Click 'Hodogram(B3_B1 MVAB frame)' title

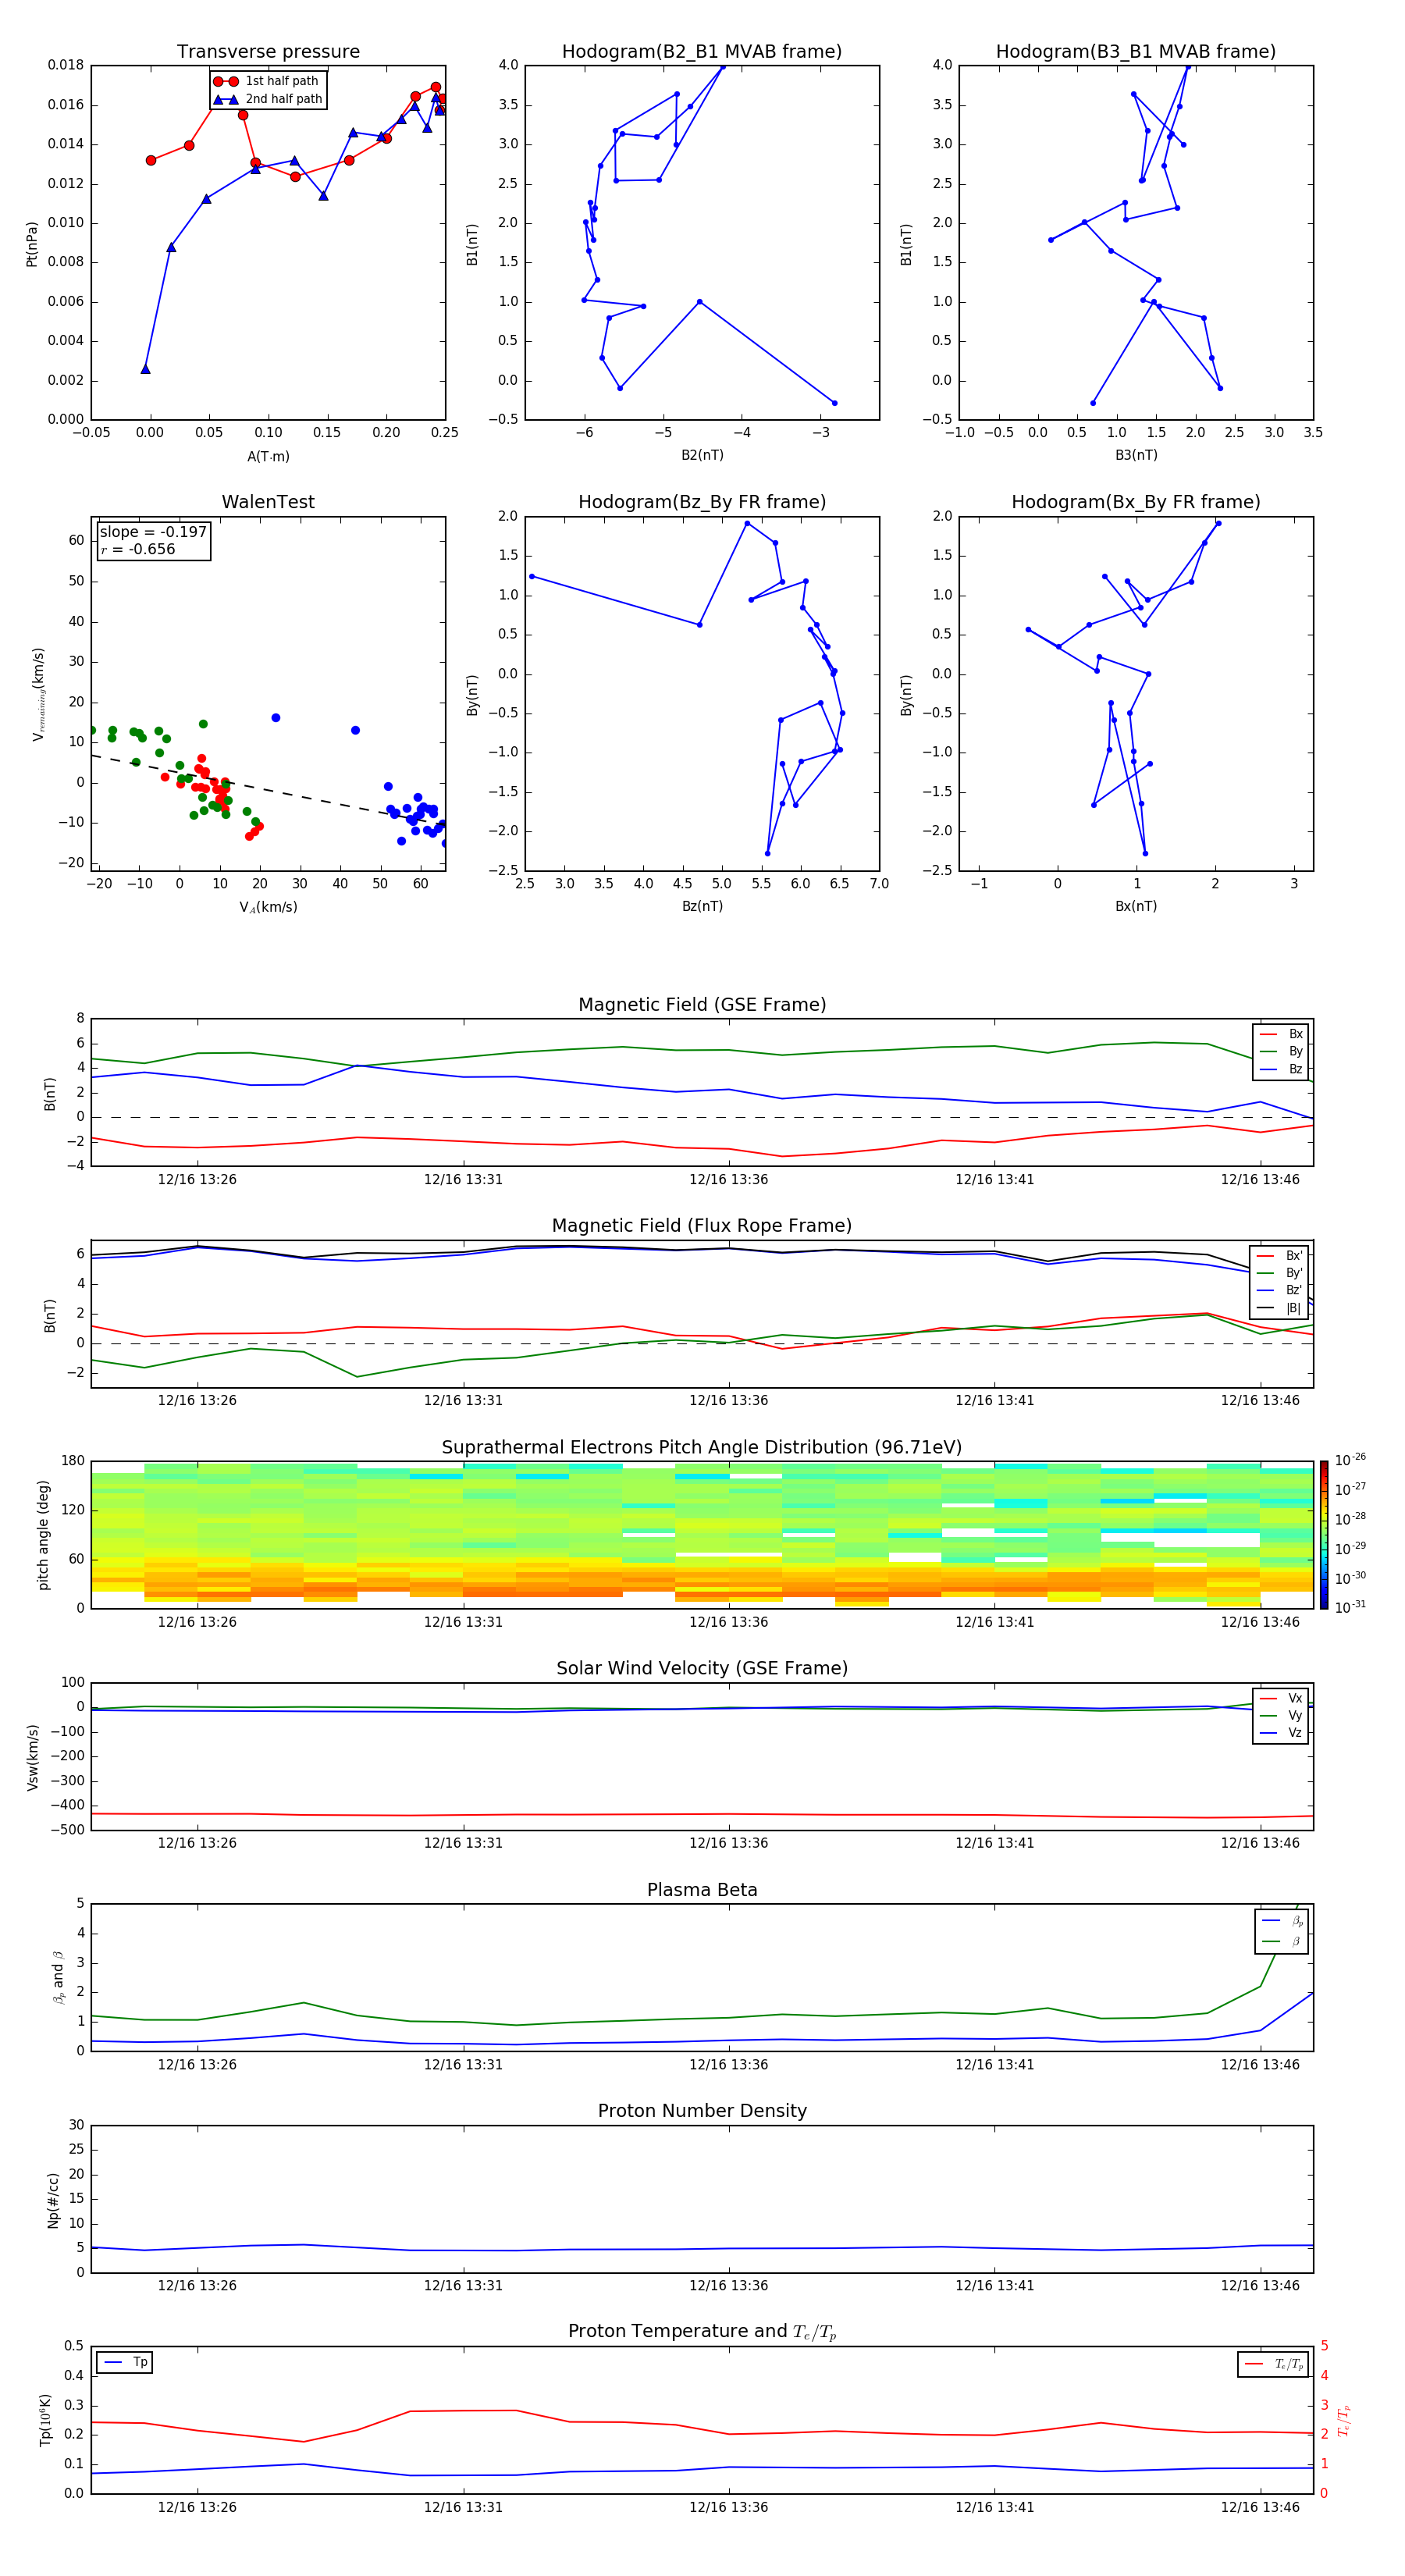pos(1136,51)
